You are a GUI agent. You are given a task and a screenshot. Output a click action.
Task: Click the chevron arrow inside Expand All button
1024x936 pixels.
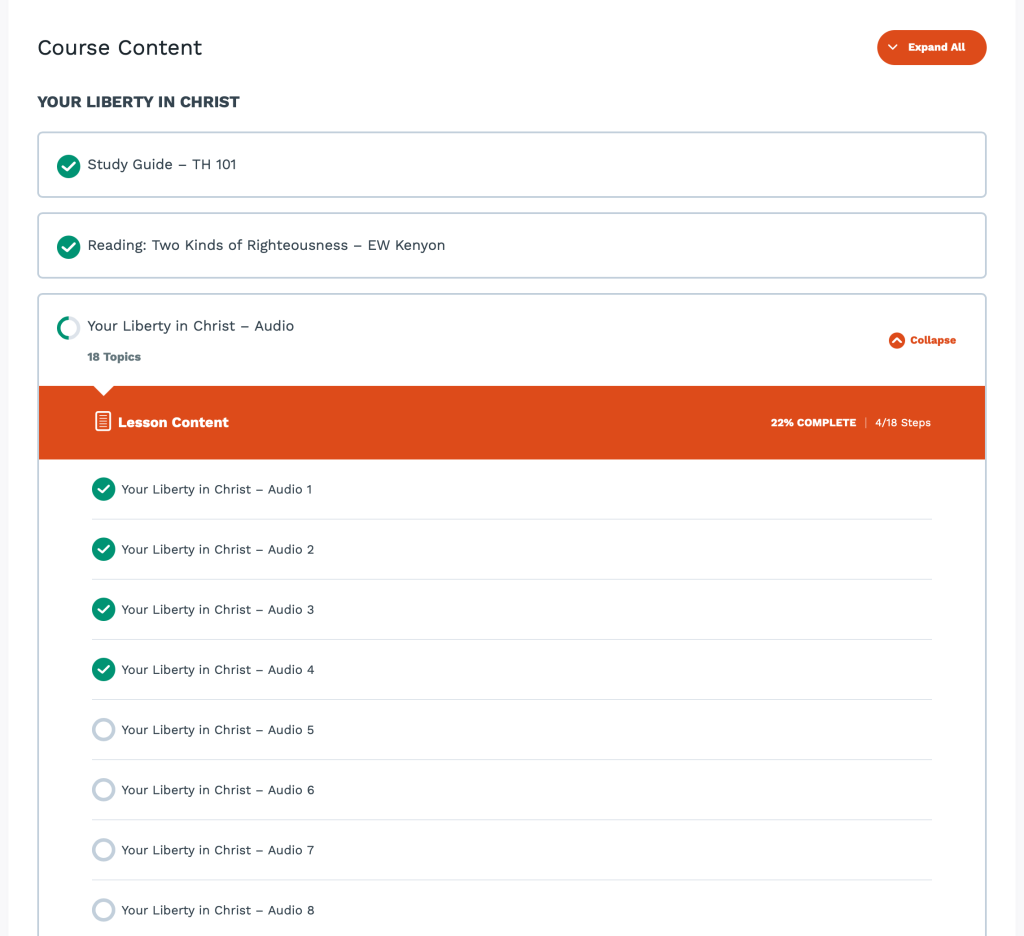coord(893,47)
